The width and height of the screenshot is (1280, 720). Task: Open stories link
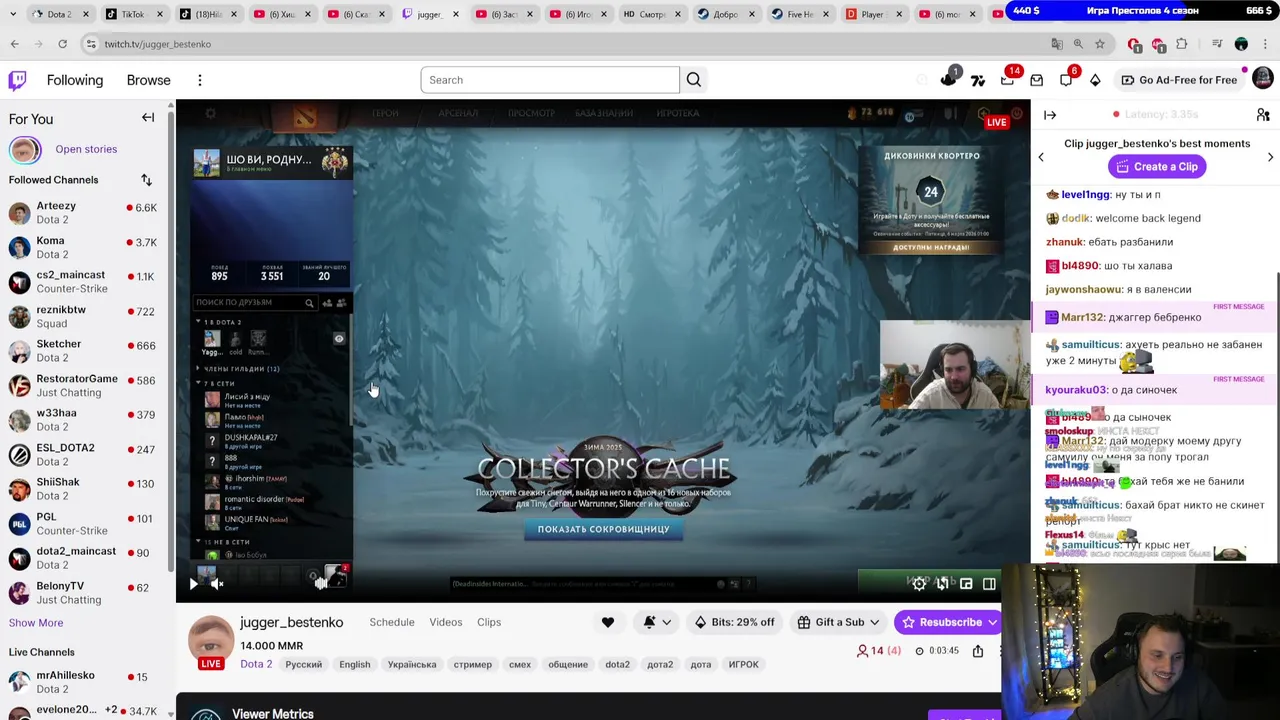pyautogui.click(x=86, y=149)
